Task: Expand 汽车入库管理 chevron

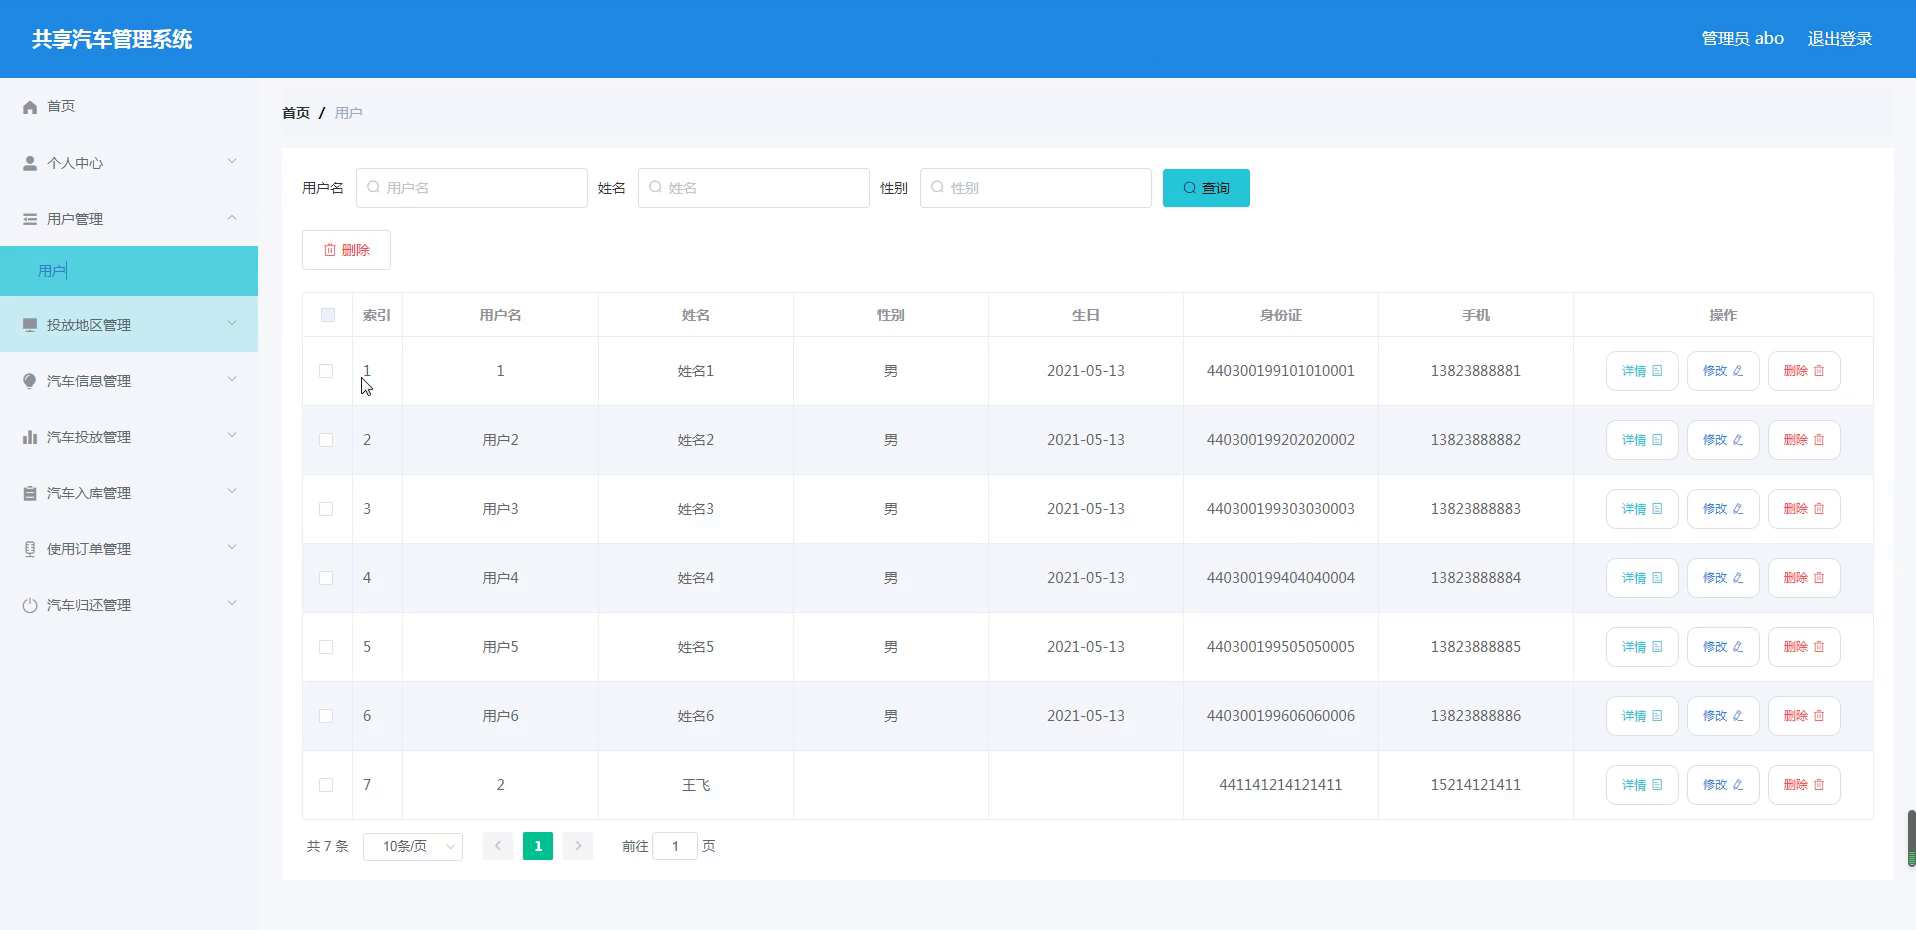Action: tap(232, 491)
